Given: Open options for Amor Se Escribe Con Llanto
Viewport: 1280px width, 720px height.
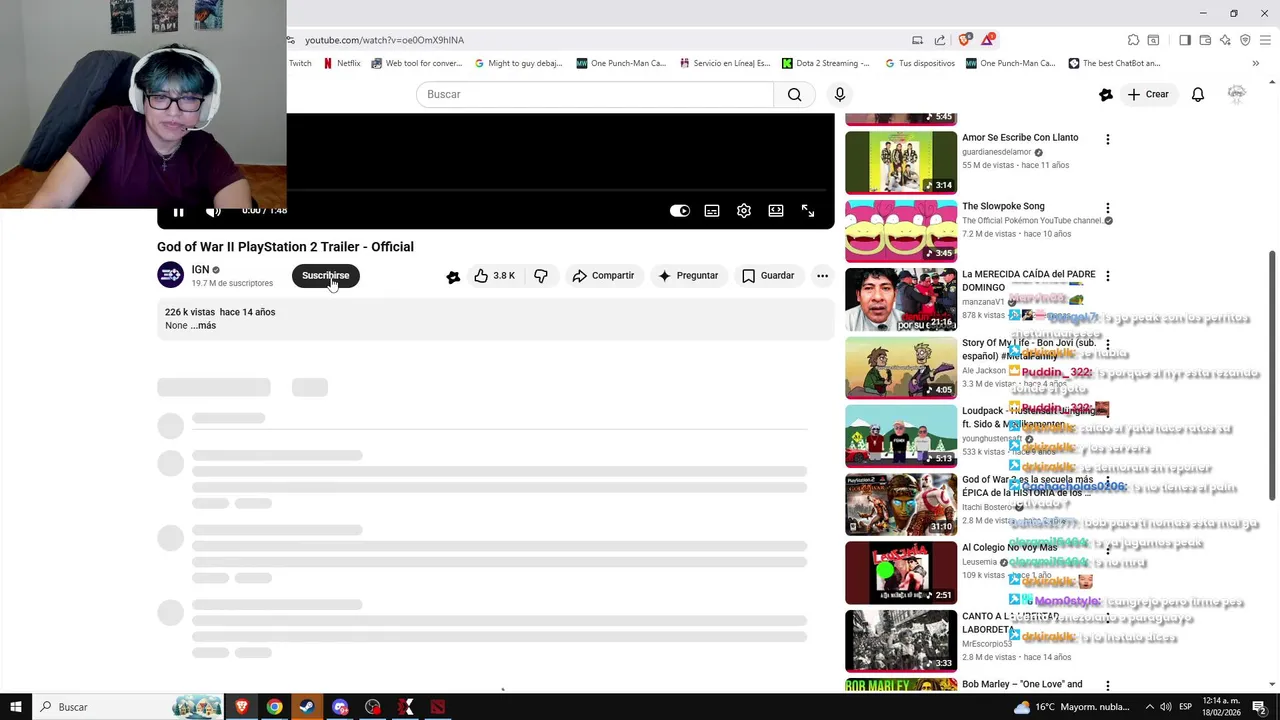Looking at the screenshot, I should [x=1107, y=139].
